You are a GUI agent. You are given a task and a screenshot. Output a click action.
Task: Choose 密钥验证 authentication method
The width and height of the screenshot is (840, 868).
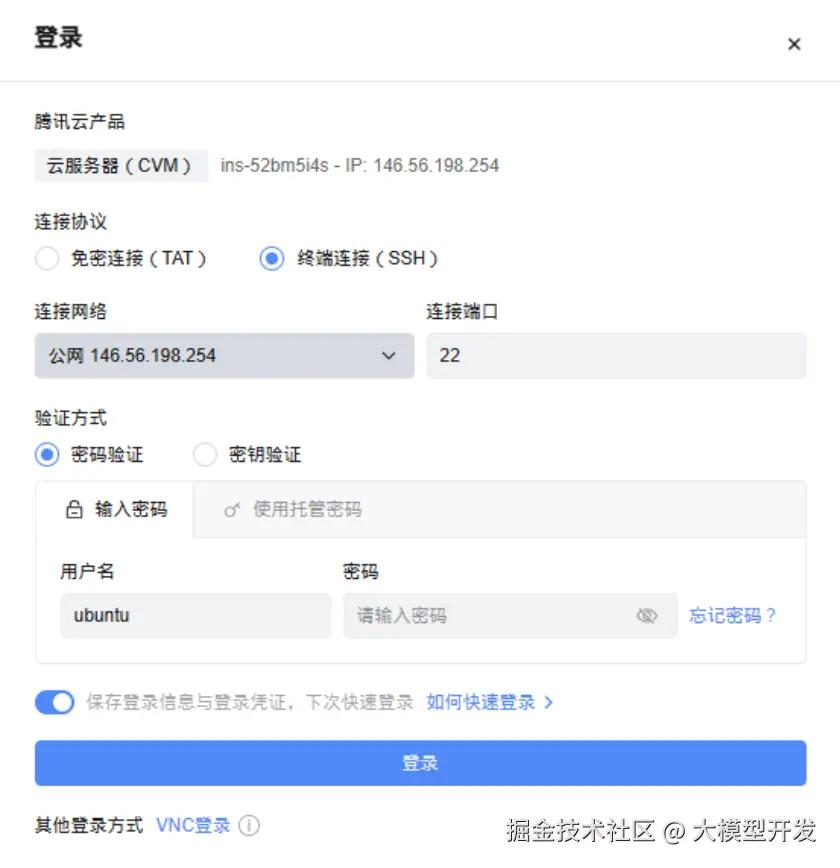205,455
